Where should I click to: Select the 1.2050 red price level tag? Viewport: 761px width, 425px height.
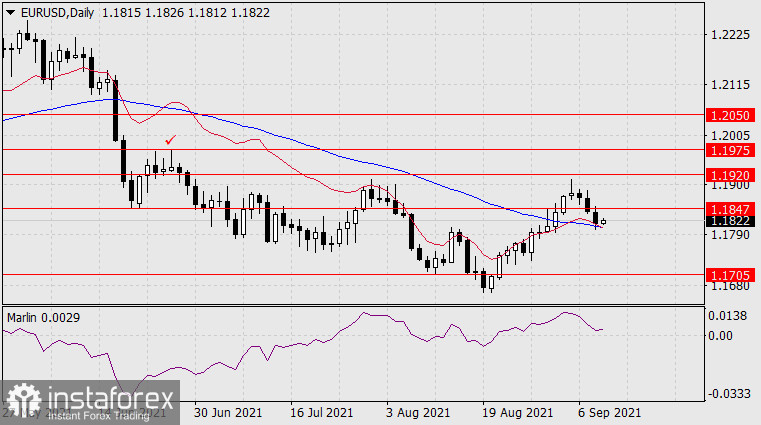[729, 116]
